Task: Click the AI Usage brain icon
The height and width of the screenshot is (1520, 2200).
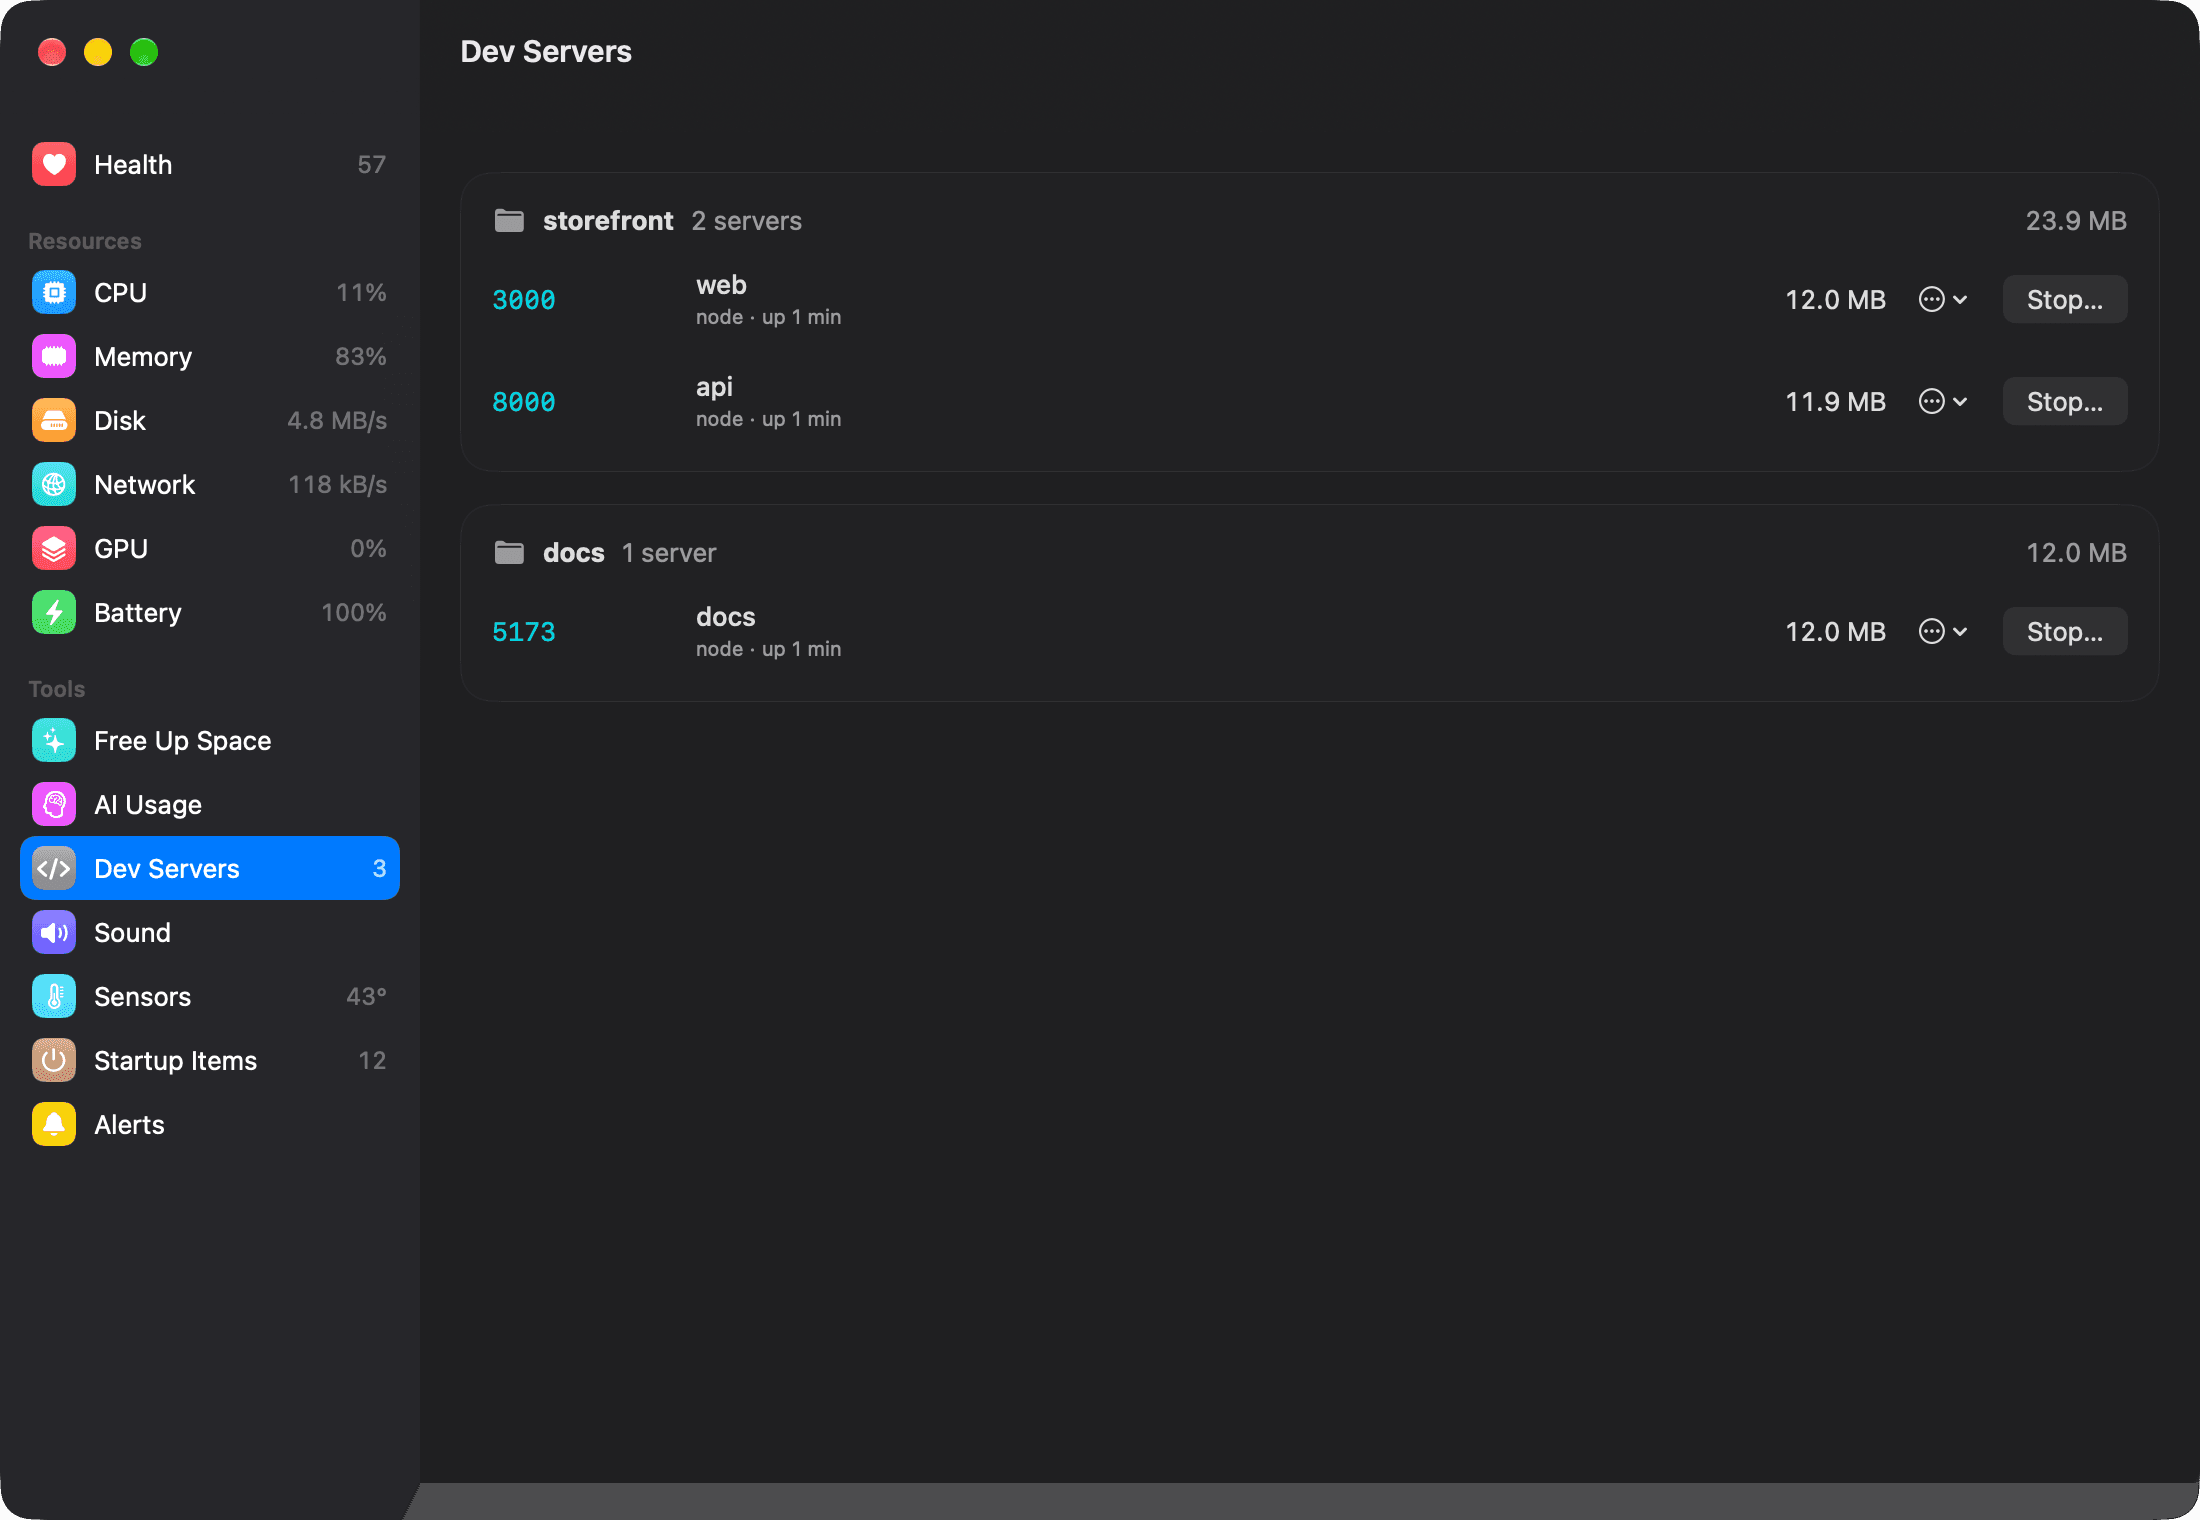Action: [54, 804]
